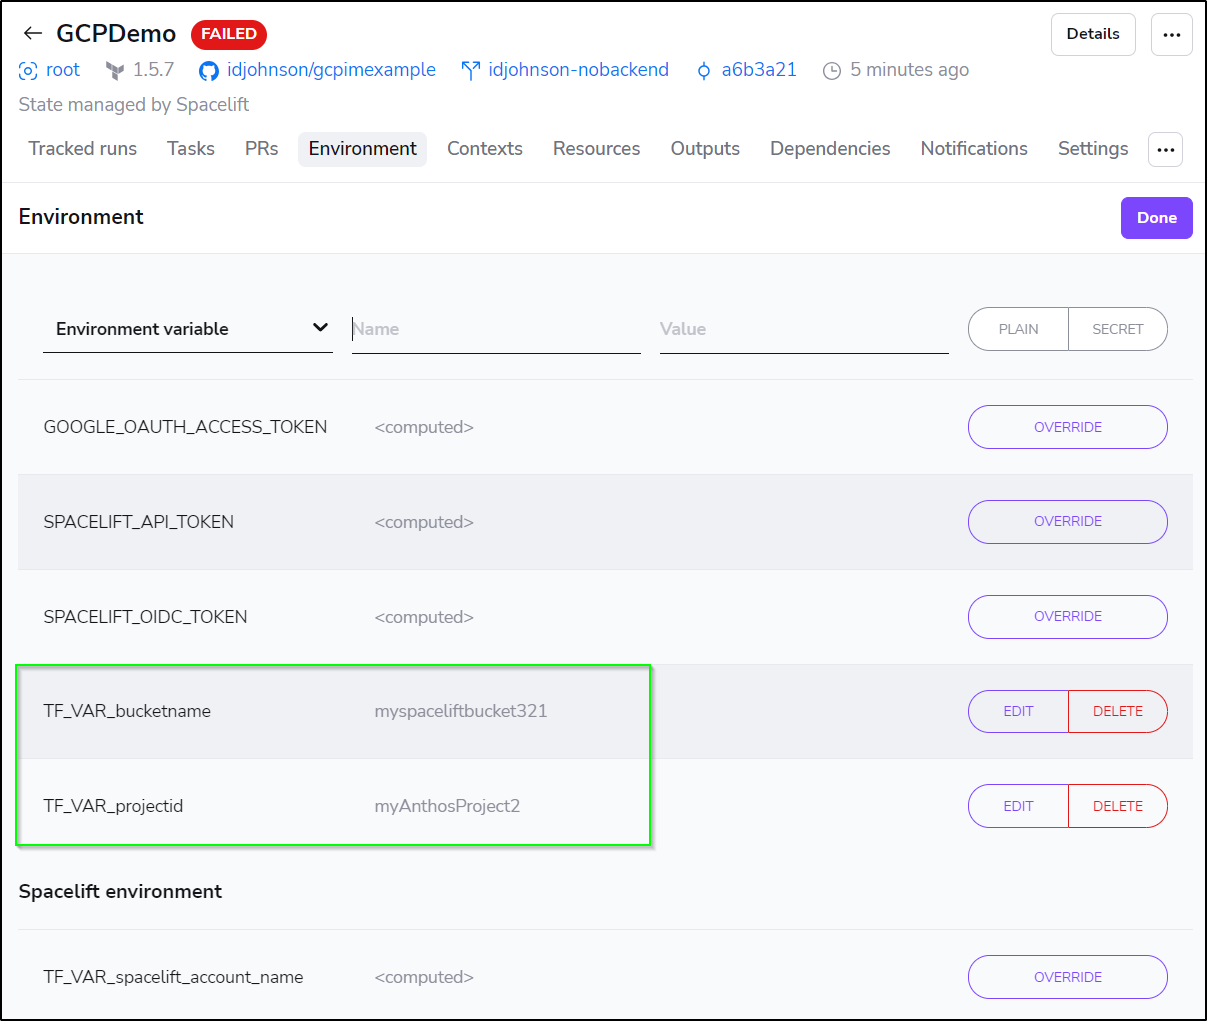
Task: Click the GOOGLE_OAUTH_ACCESS_TOKEN variable name
Action: (x=185, y=427)
